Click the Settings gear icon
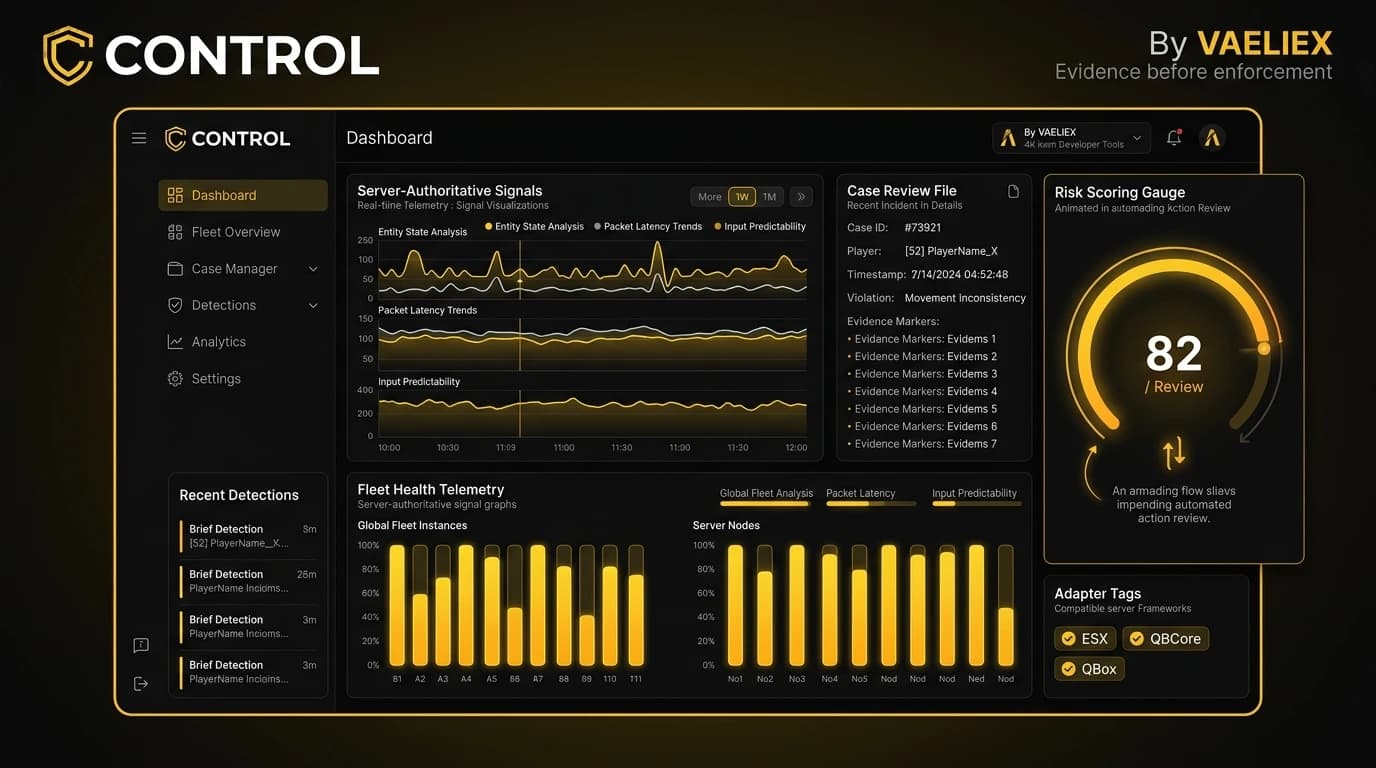Viewport: 1376px width, 768px height. (x=175, y=379)
